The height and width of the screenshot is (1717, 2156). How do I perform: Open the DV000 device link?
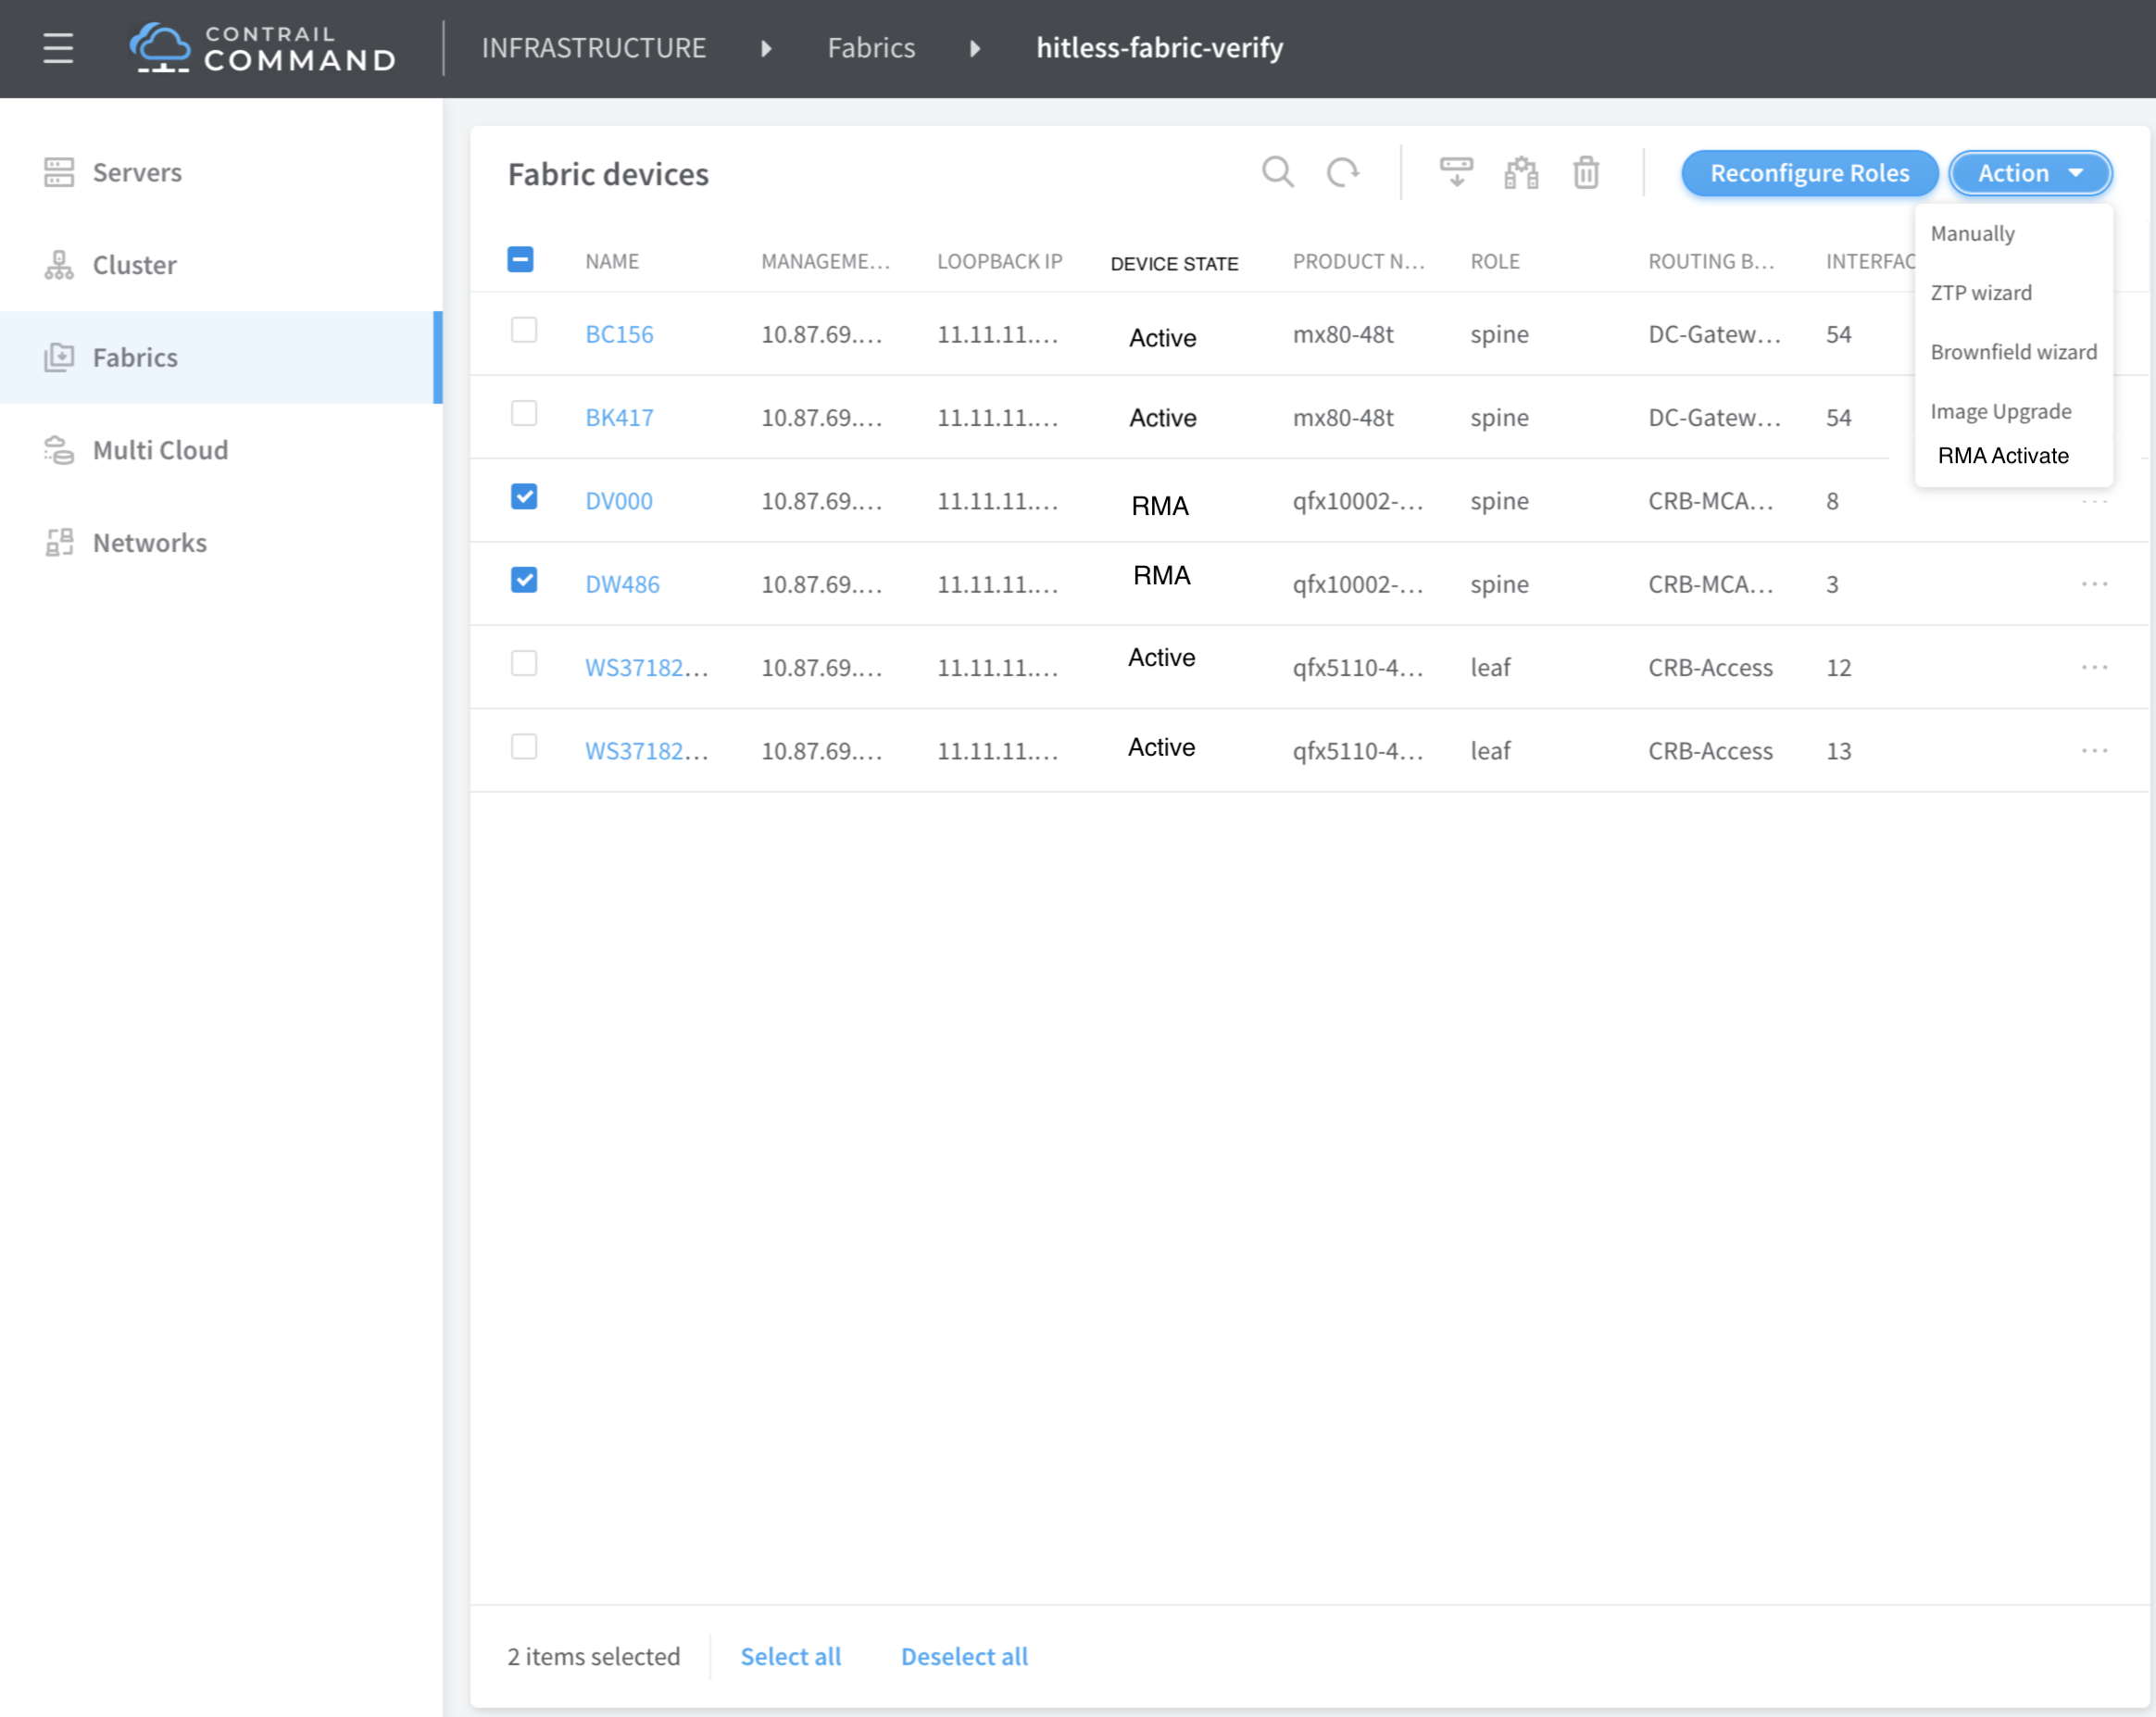[618, 501]
